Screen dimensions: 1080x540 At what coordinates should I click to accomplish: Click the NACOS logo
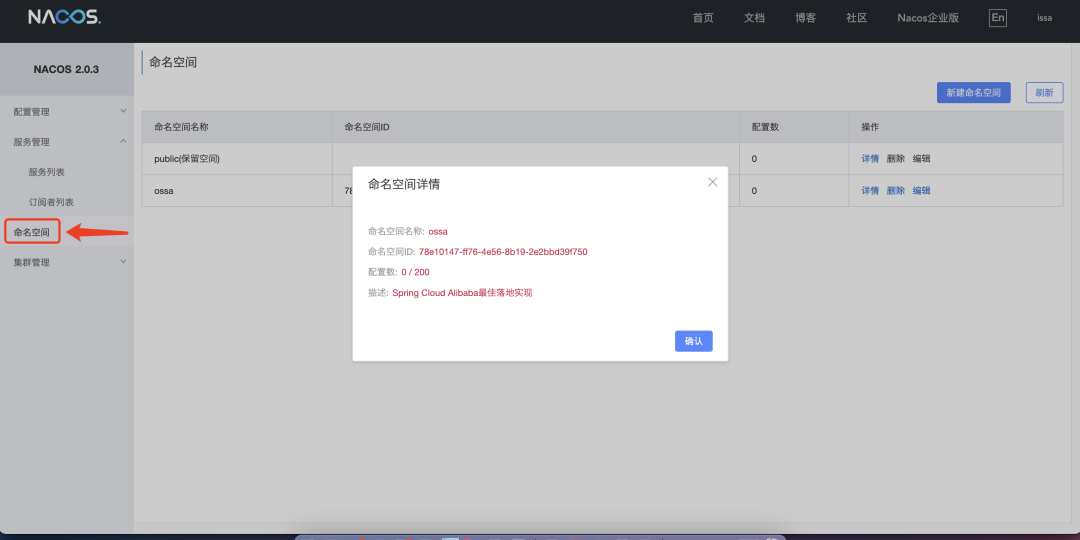pyautogui.click(x=65, y=17)
